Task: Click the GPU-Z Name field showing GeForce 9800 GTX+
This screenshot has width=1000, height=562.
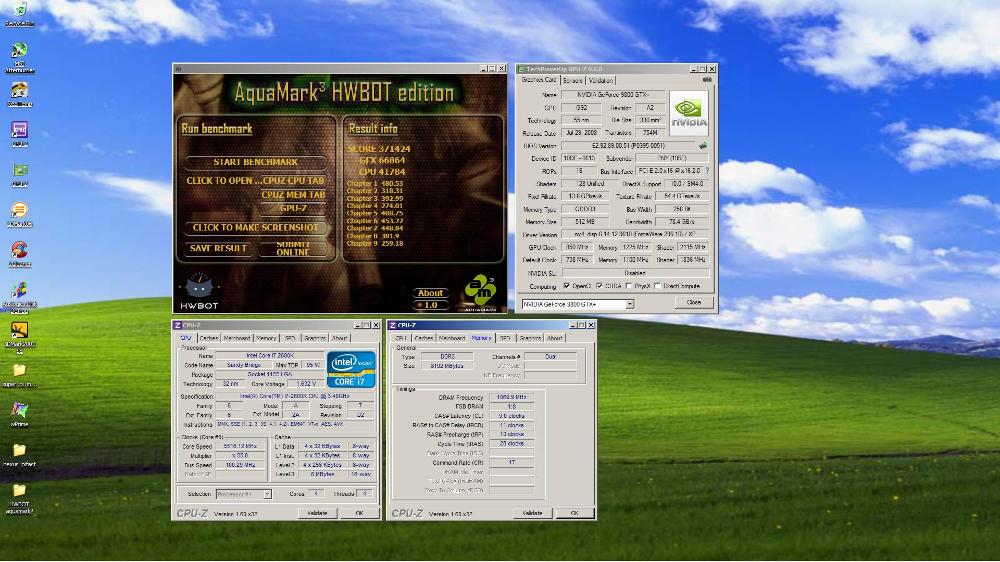Action: pyautogui.click(x=613, y=94)
